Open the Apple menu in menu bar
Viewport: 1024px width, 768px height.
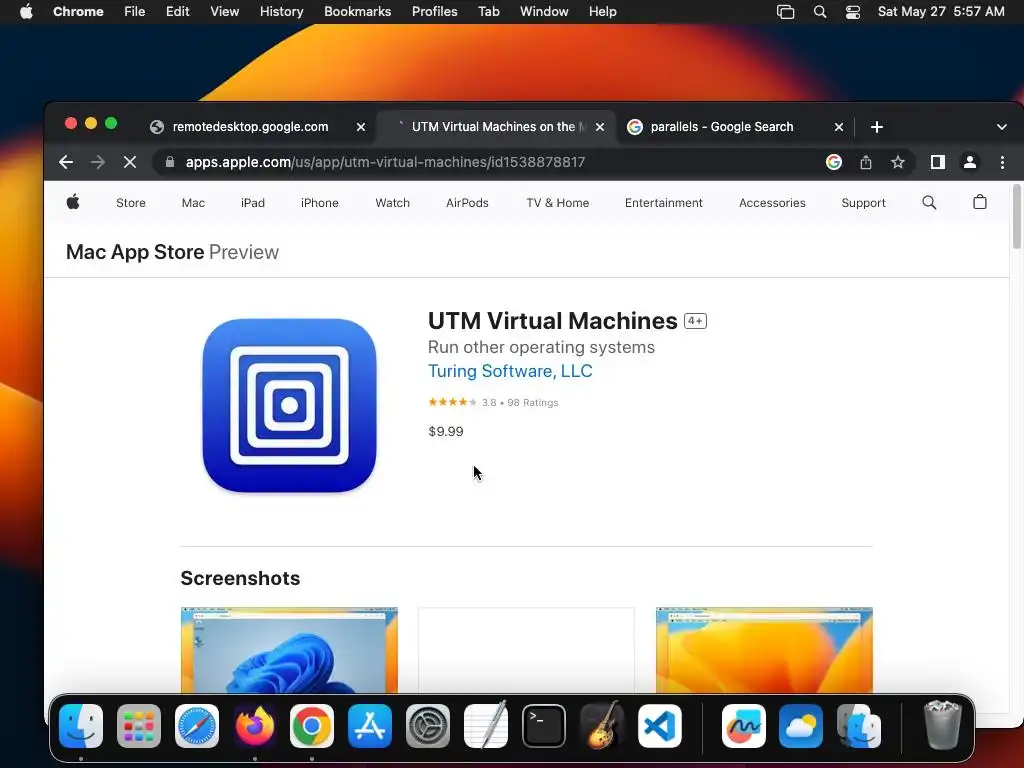pos(26,12)
